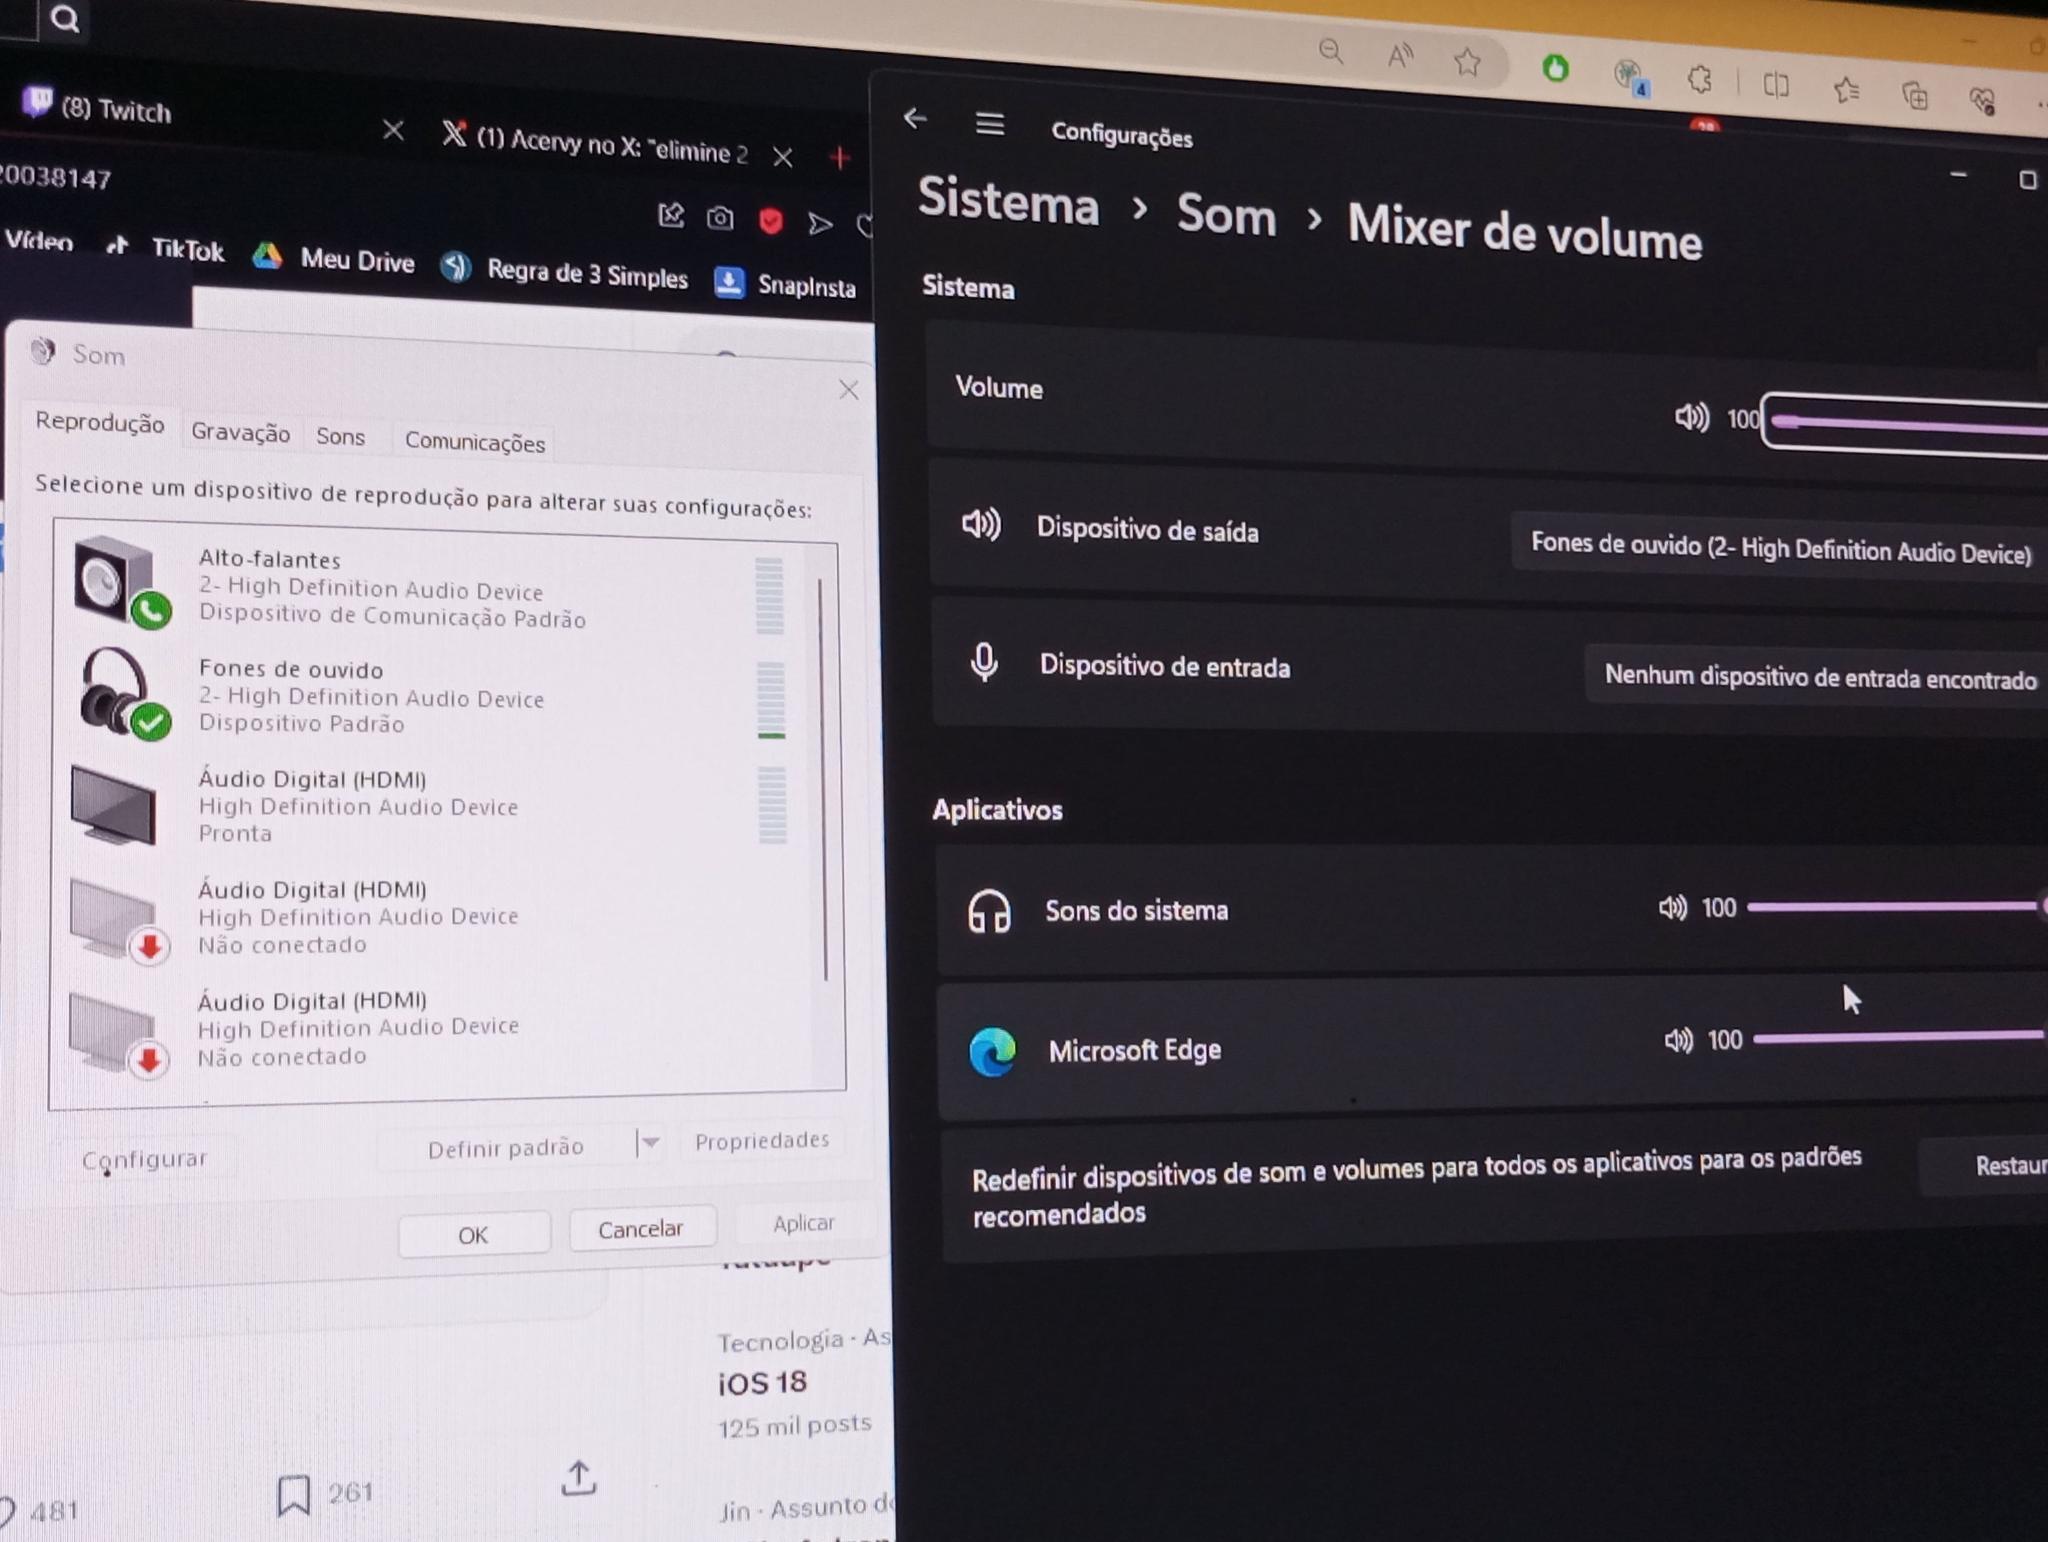Click the green circular extension icon
This screenshot has height=1542, width=2048.
click(1555, 68)
